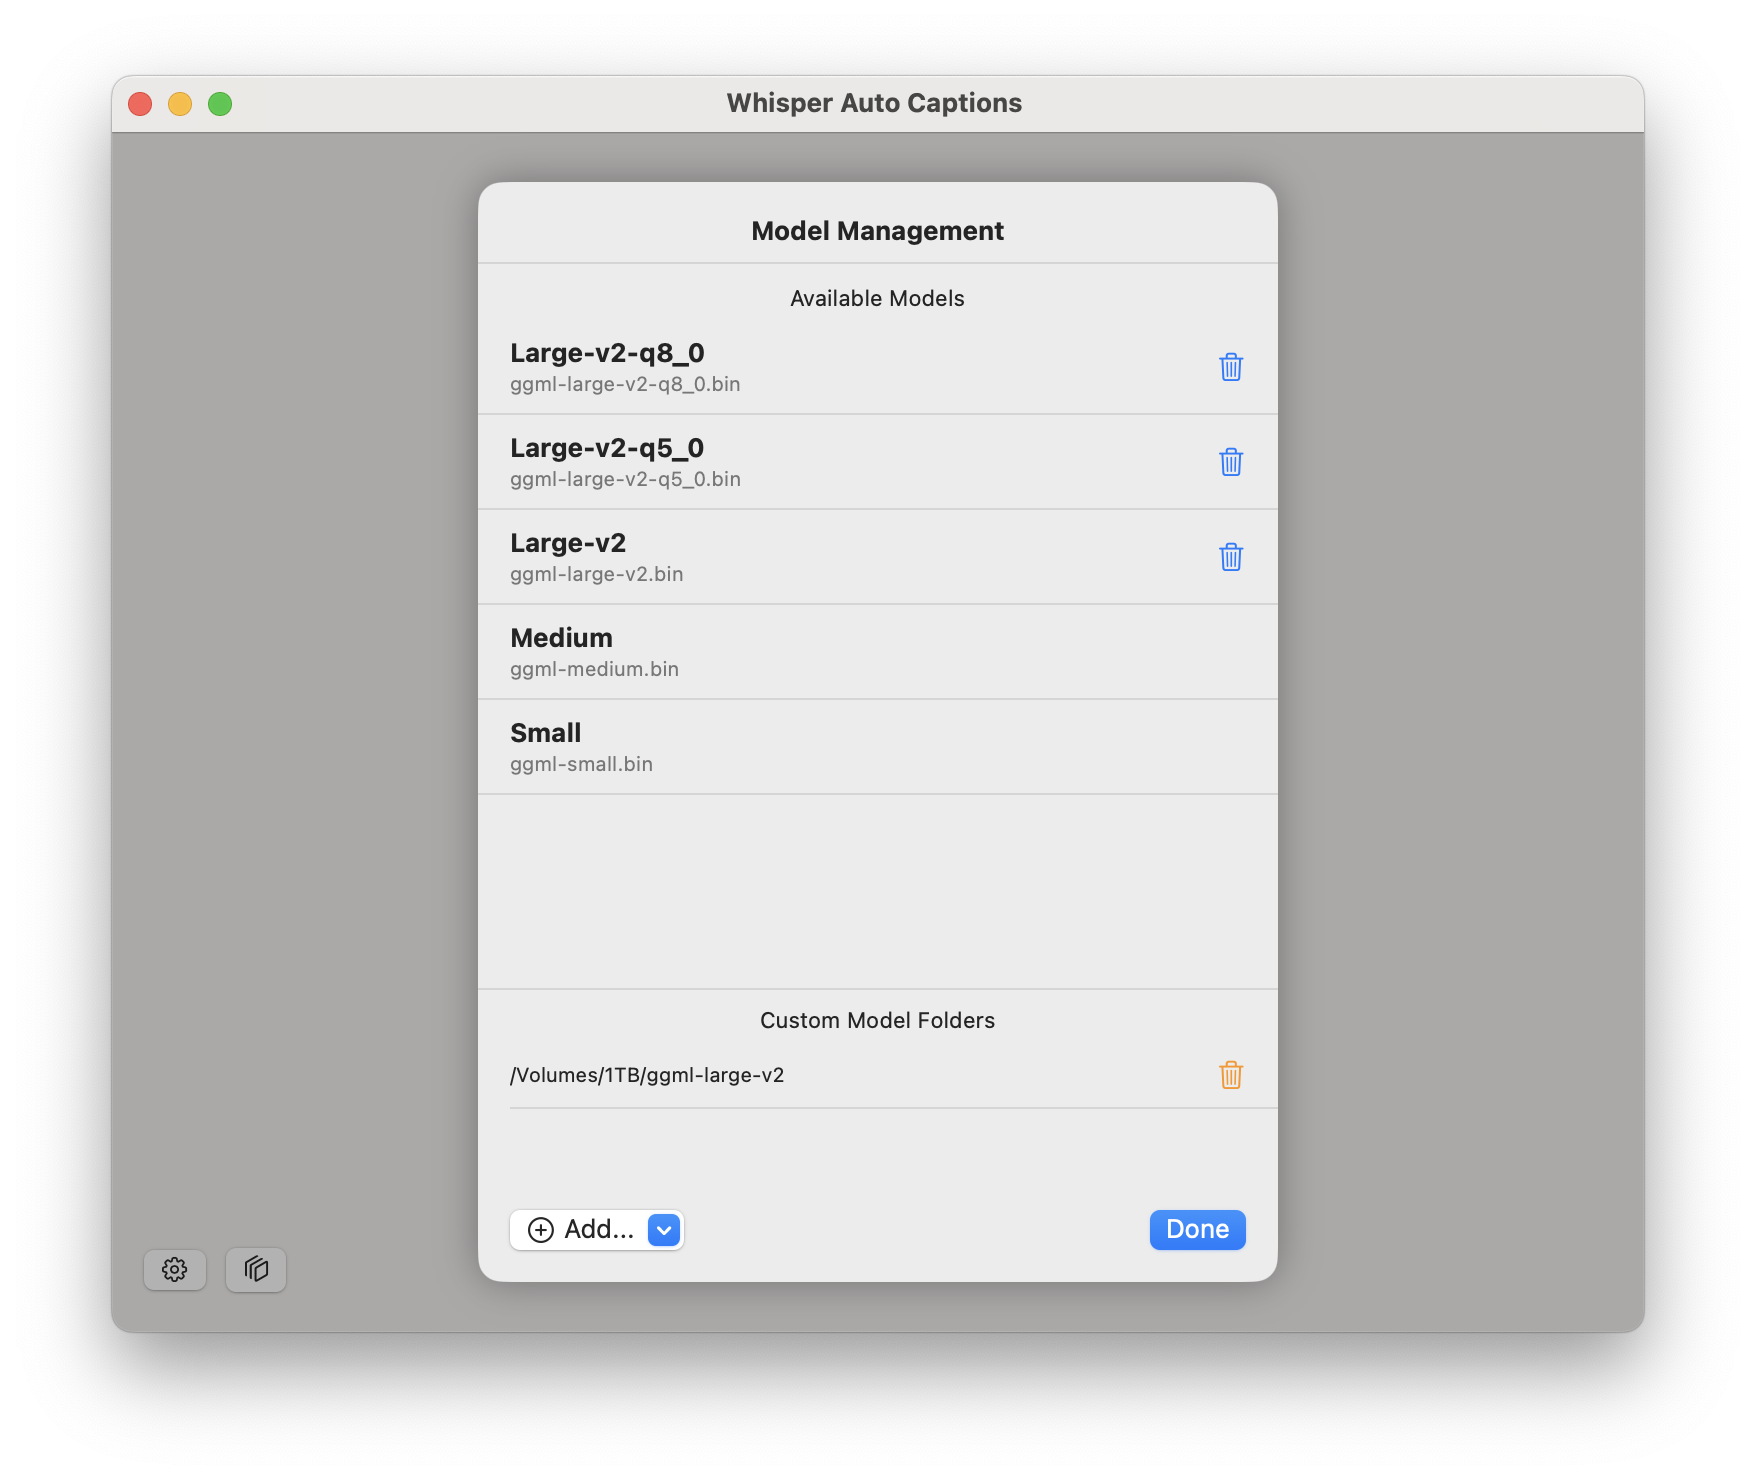Delete the Large-v2-q8_0 model
This screenshot has height=1480, width=1756.
point(1231,367)
